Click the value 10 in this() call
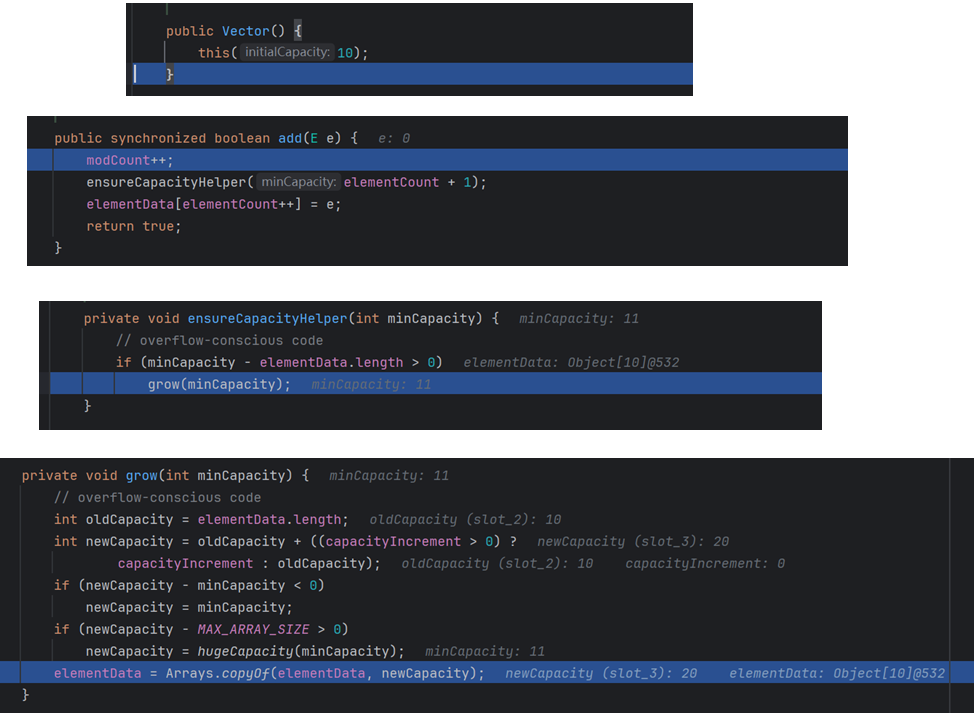974x714 pixels. 345,53
